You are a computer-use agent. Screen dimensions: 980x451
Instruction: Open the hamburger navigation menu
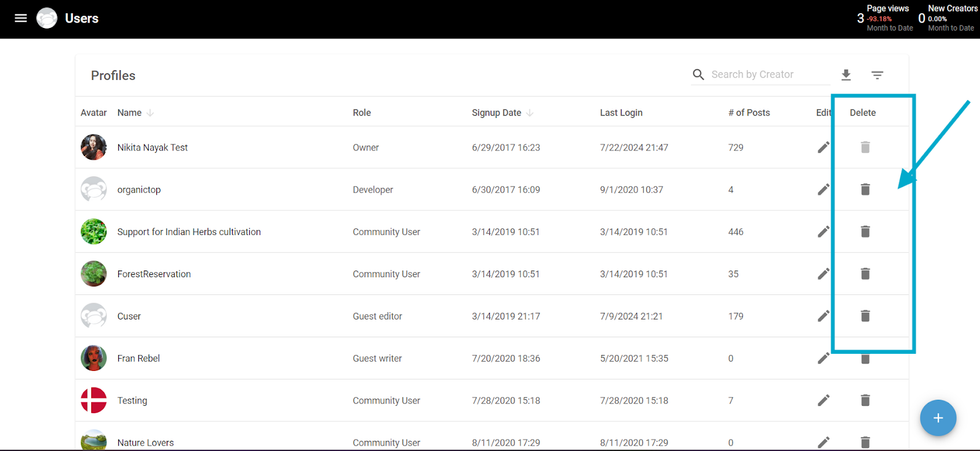coord(20,18)
